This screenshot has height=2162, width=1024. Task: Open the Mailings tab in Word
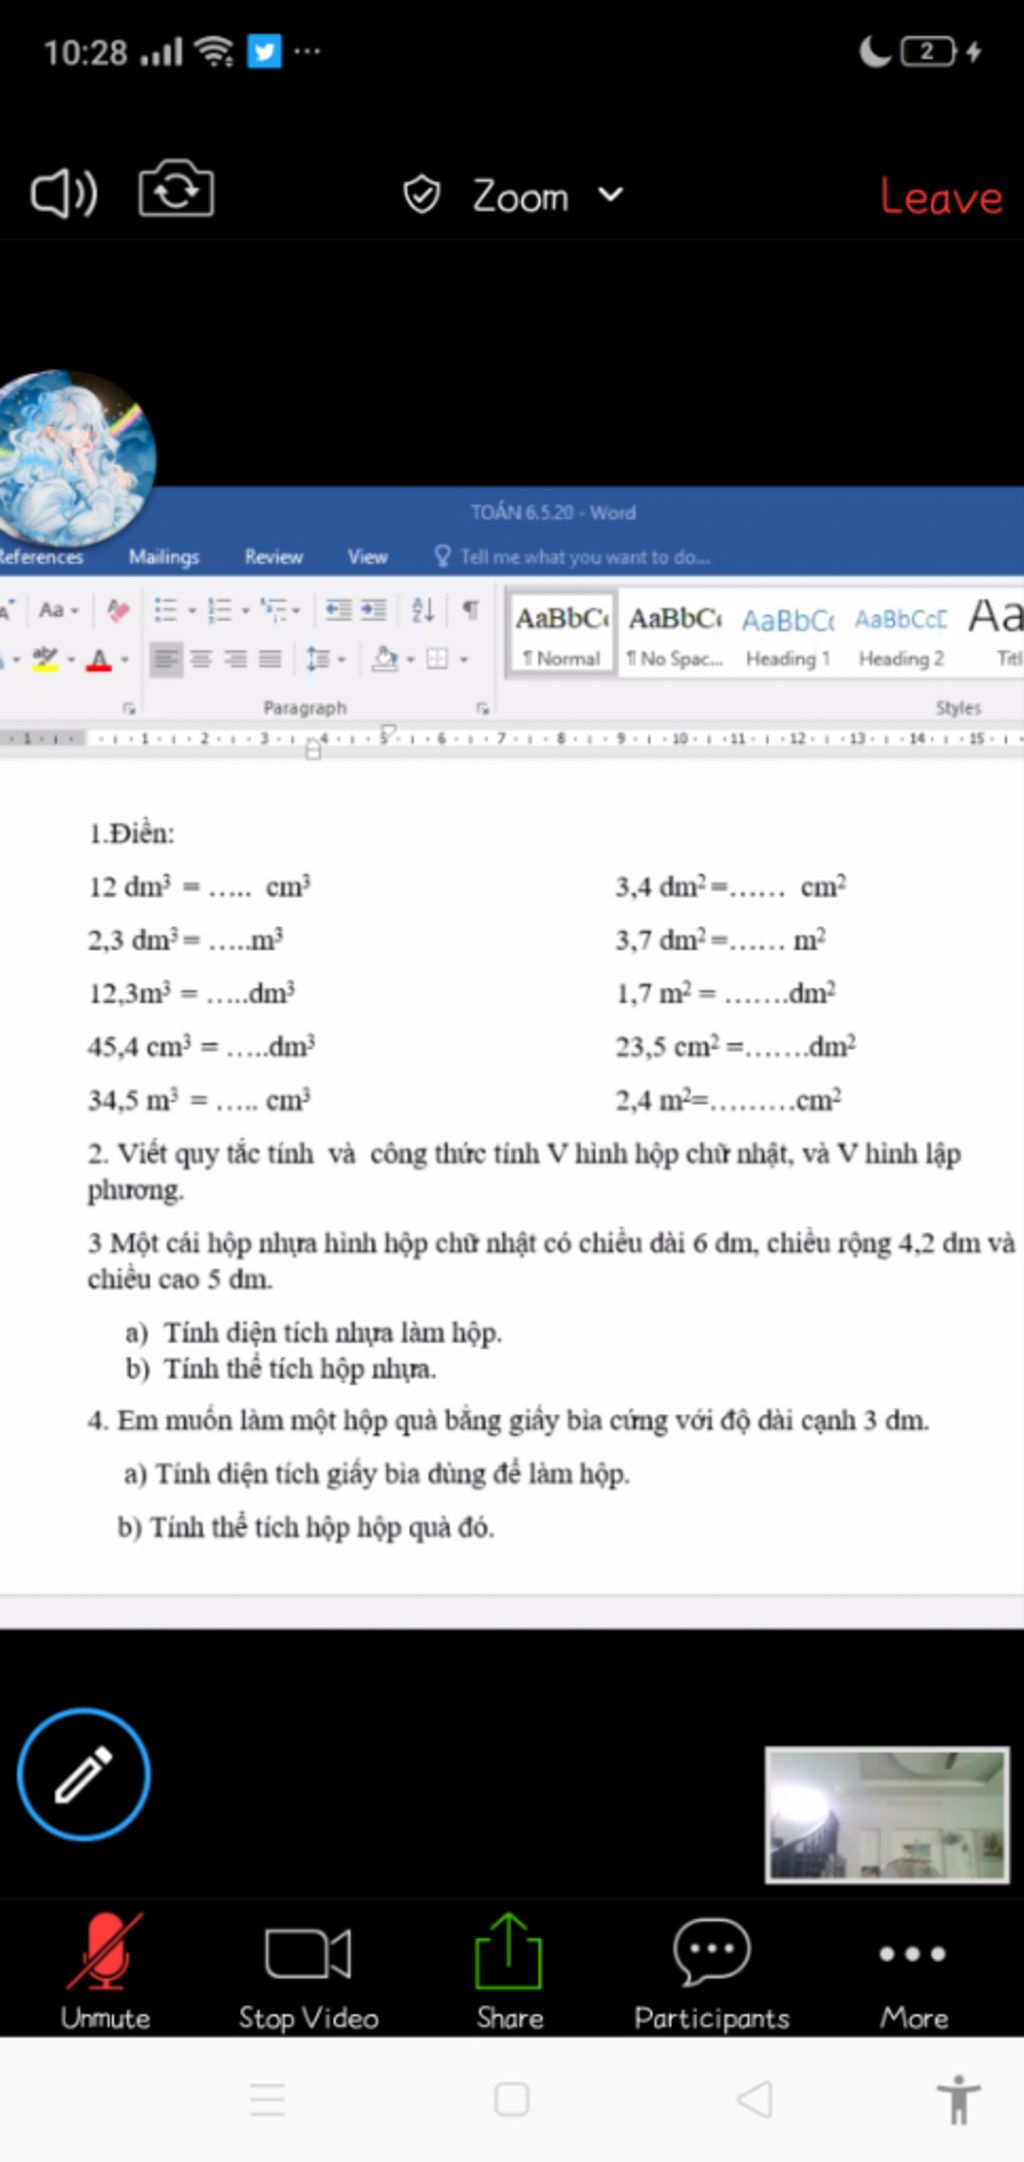(164, 557)
